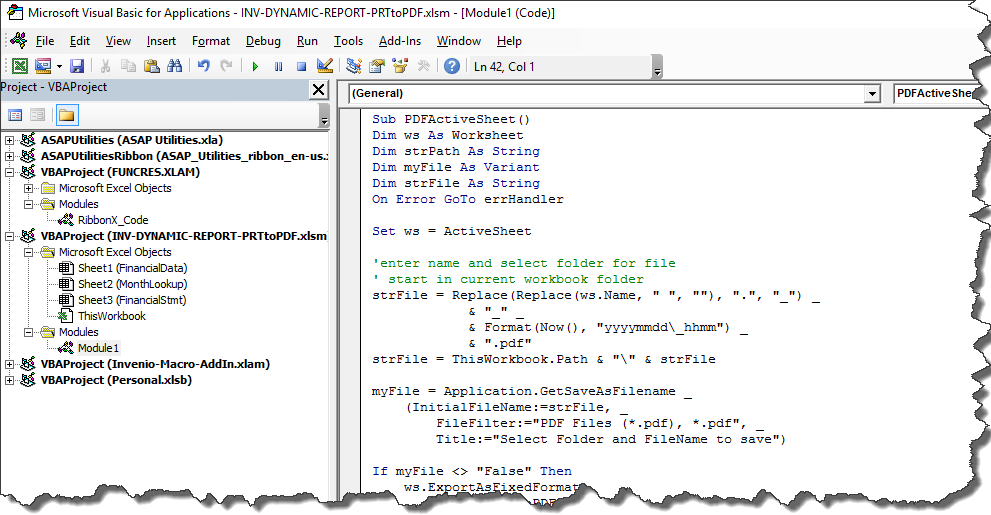Click the Reset stop icon
This screenshot has height=515, width=991.
(x=301, y=66)
